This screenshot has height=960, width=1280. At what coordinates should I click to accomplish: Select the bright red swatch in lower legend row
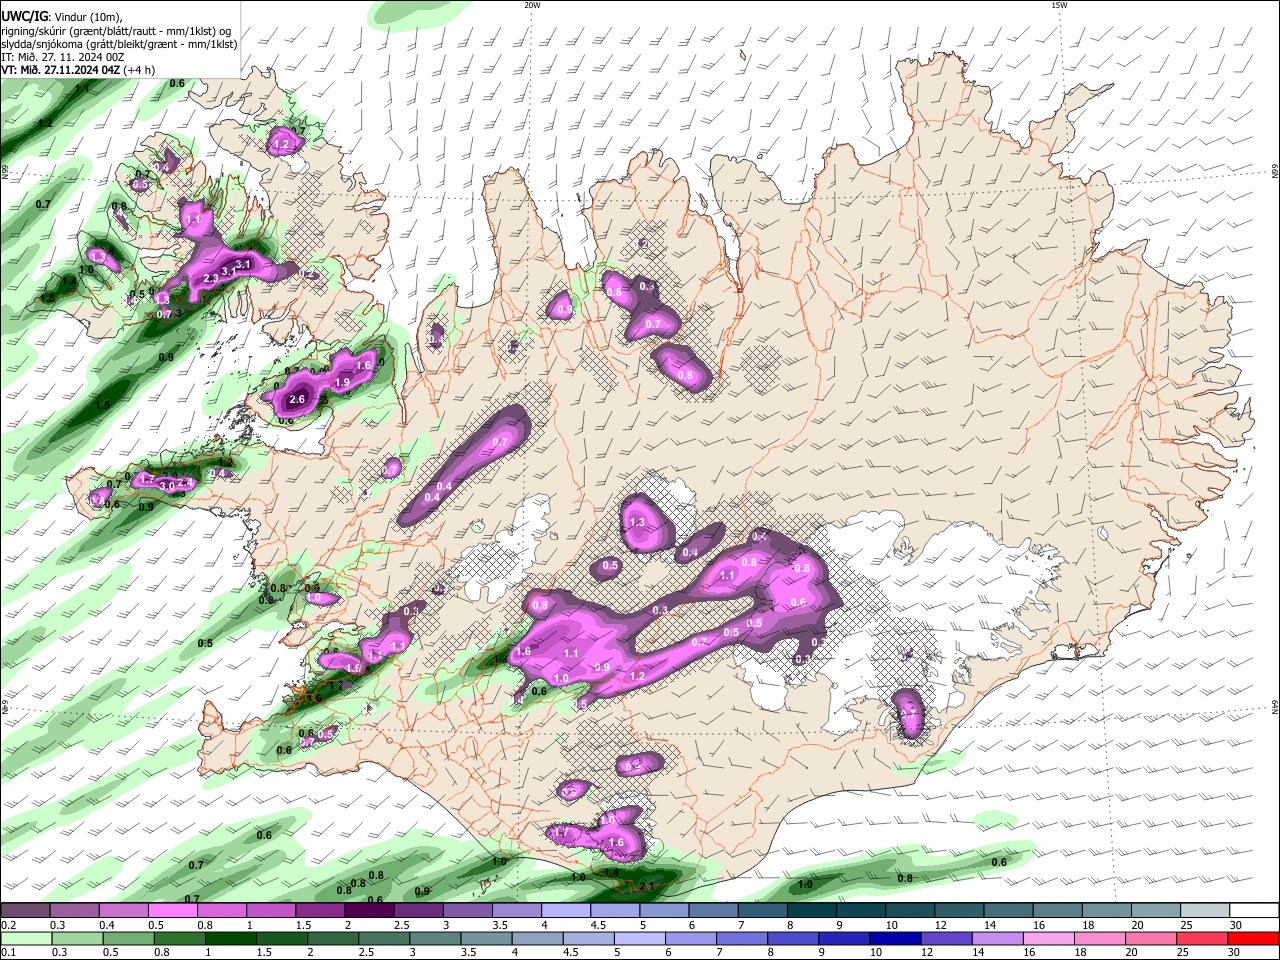point(1253,939)
